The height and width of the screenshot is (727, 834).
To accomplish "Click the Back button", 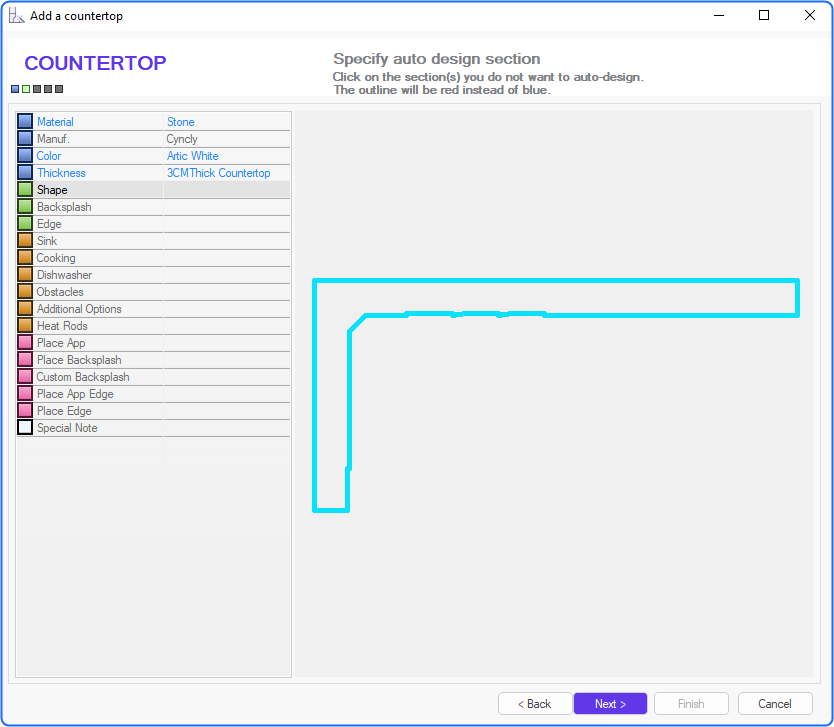I will pos(535,704).
